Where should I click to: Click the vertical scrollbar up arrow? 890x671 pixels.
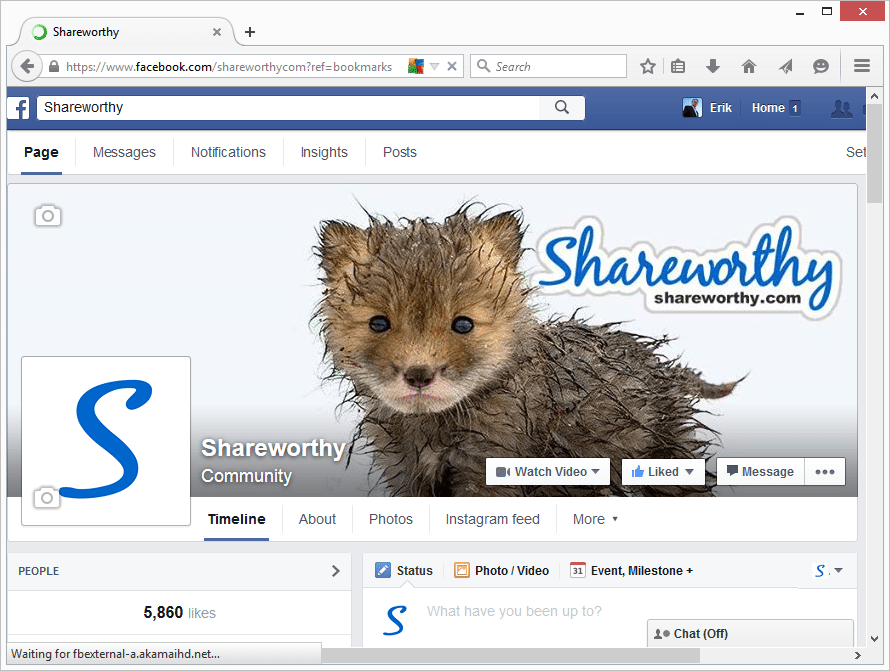point(875,96)
